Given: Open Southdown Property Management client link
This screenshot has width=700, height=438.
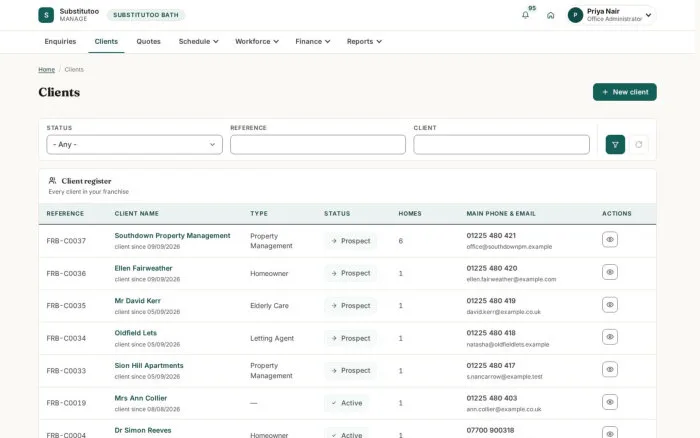Looking at the screenshot, I should [172, 236].
